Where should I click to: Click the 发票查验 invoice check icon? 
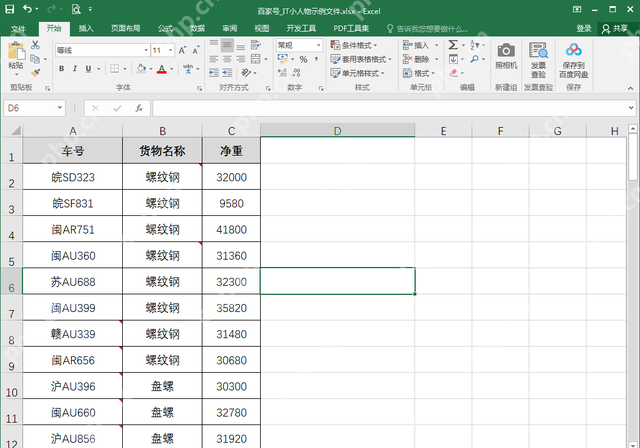[538, 56]
